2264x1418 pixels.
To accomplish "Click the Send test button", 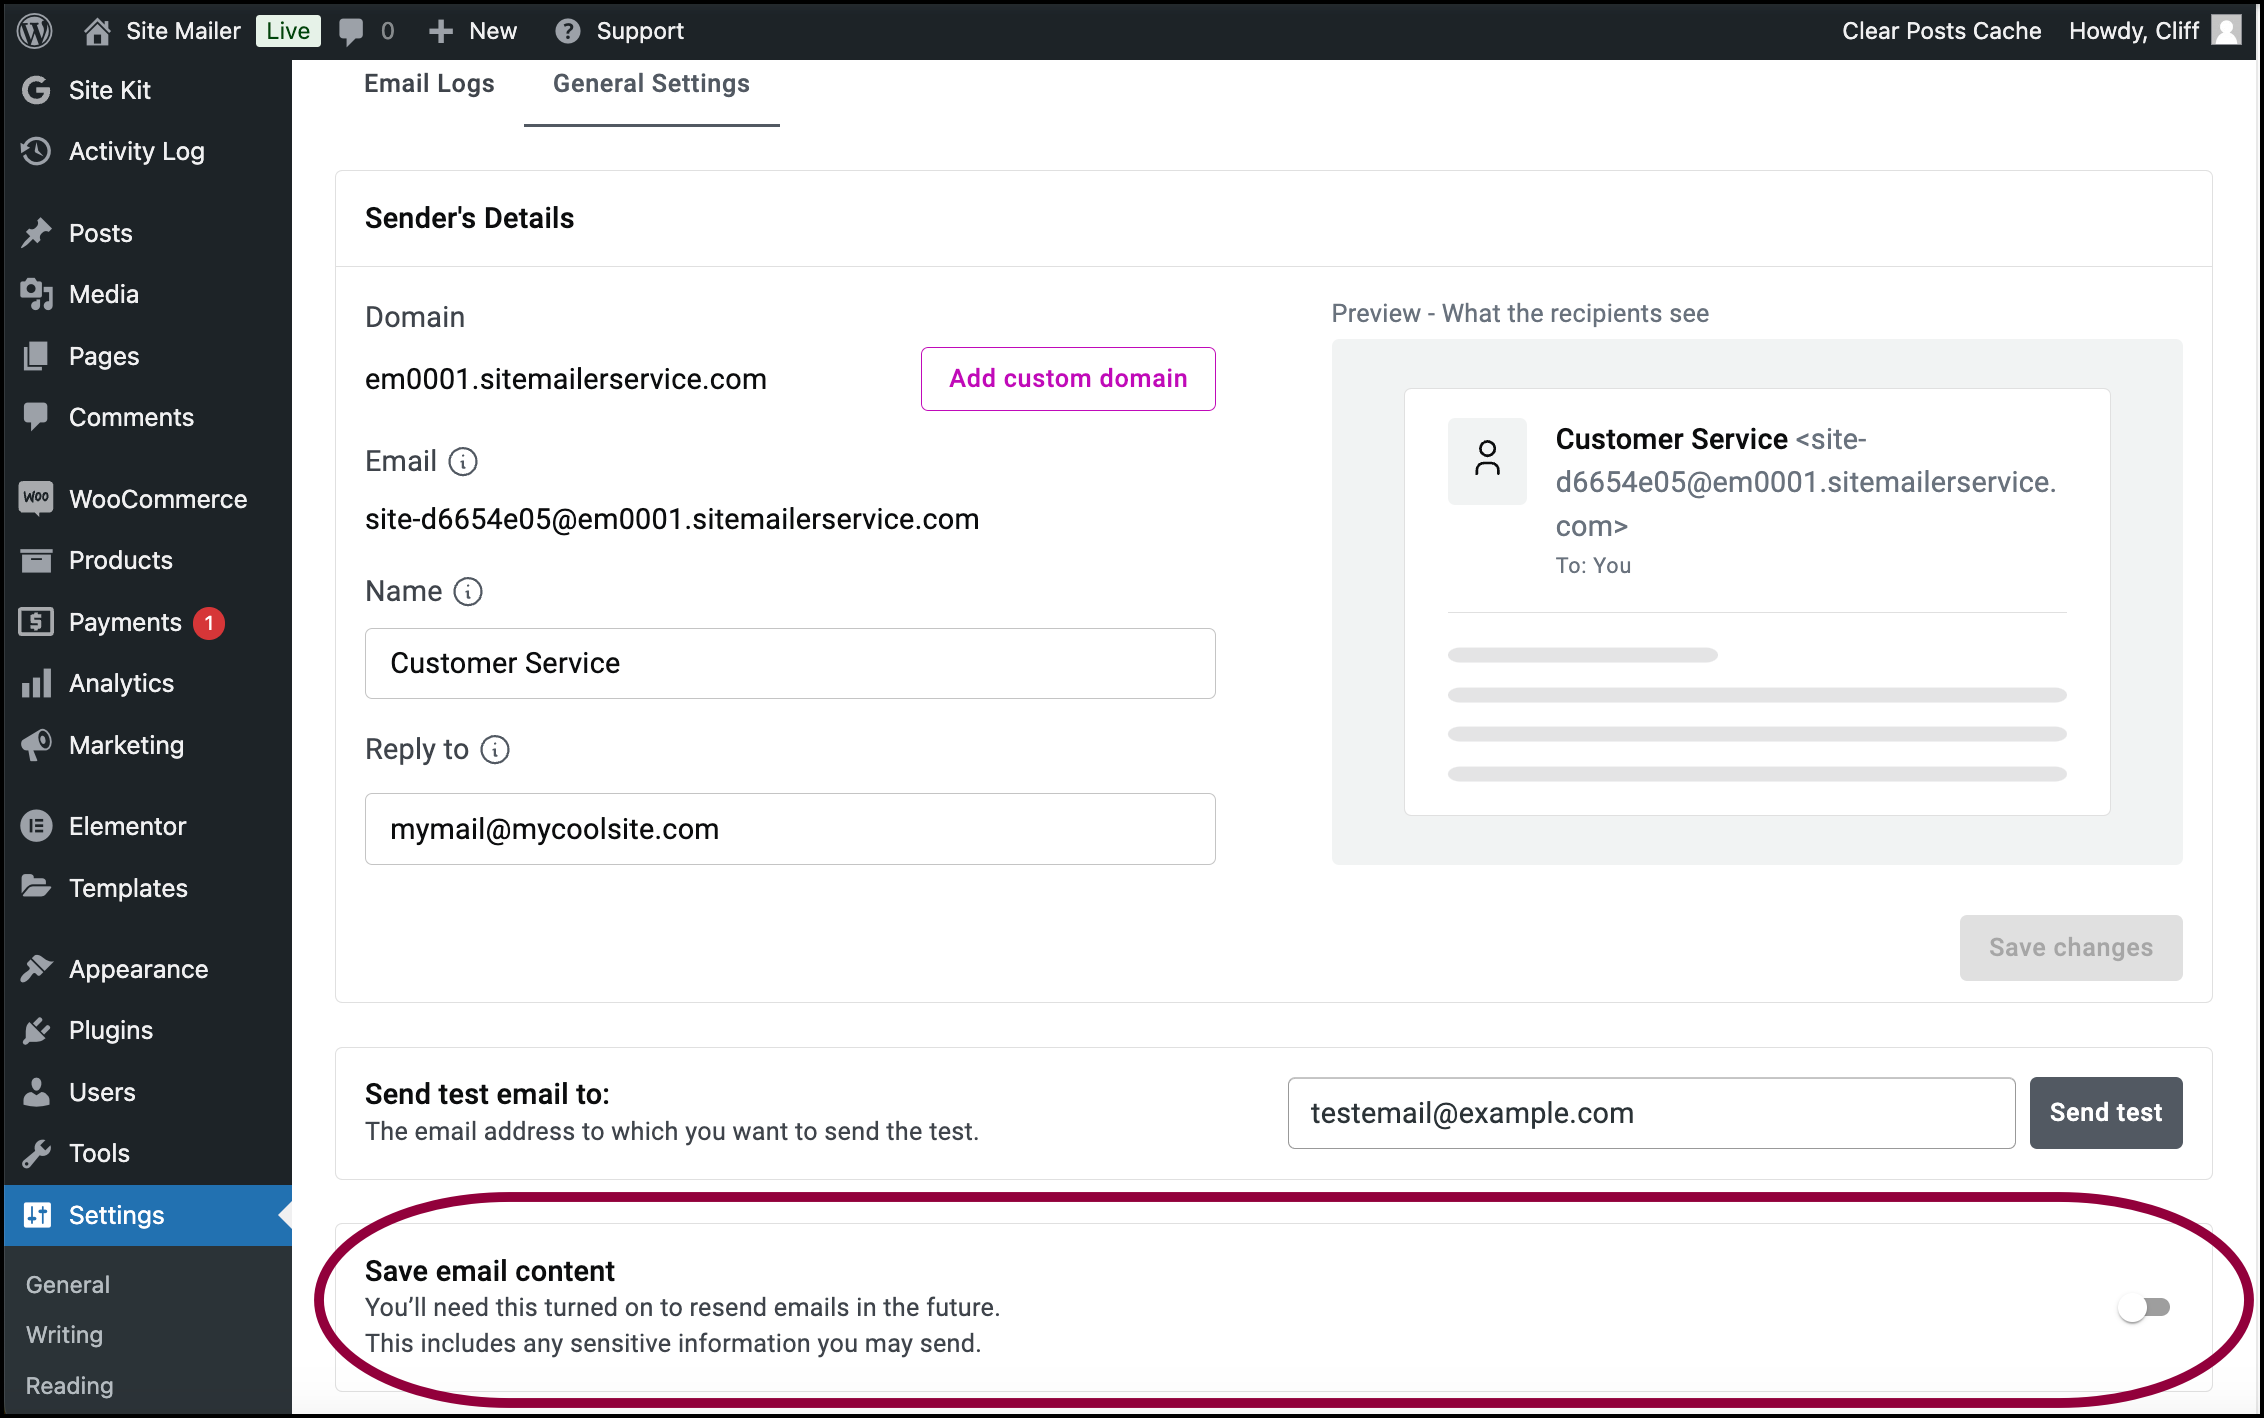I will tap(2106, 1113).
